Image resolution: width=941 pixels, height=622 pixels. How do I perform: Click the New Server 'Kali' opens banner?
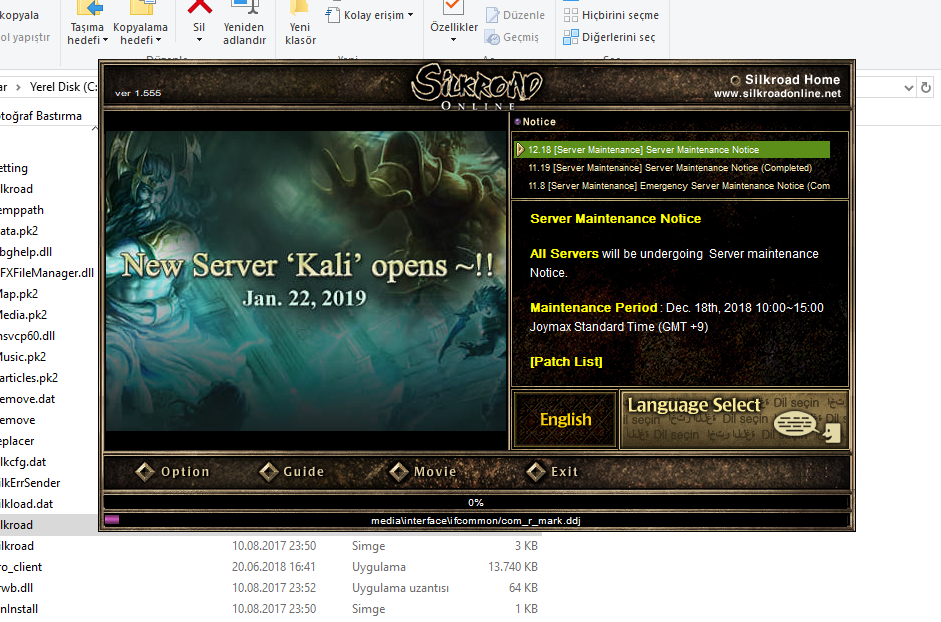[306, 280]
